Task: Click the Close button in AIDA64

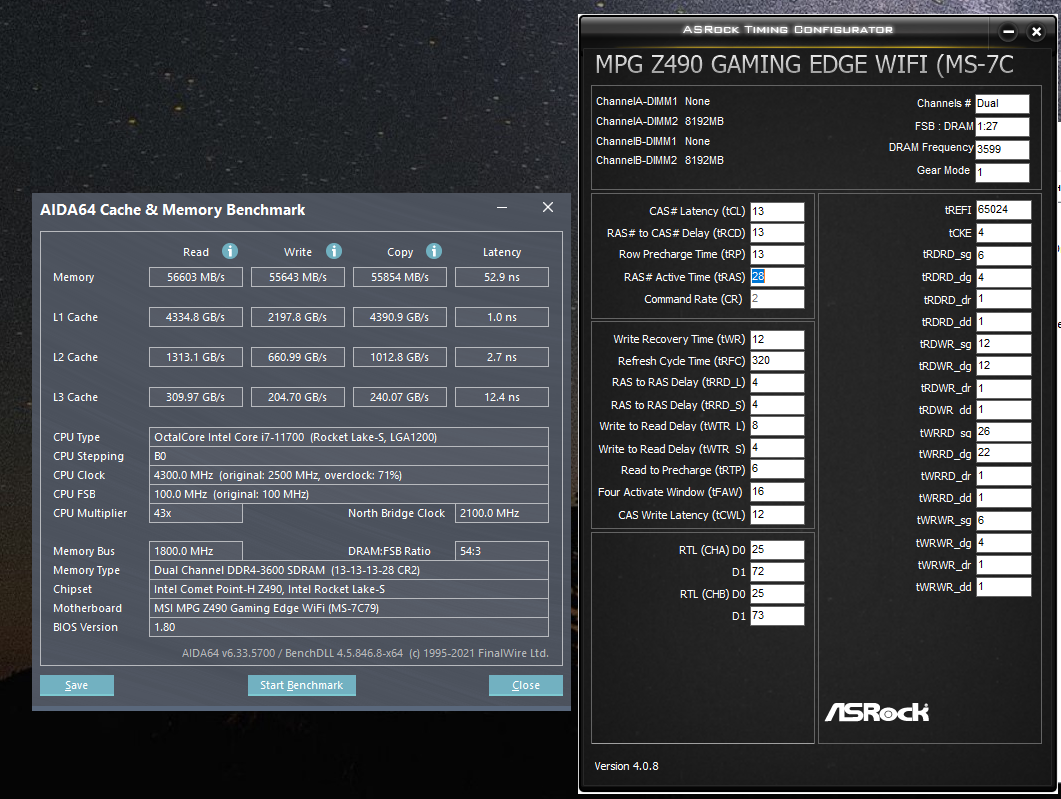Action: click(x=526, y=685)
